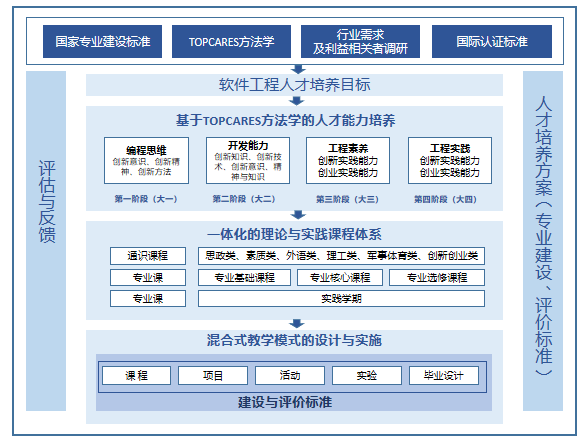Click the vertical 评估与反馈 bar
This screenshot has width=587, height=443.
(x=46, y=241)
